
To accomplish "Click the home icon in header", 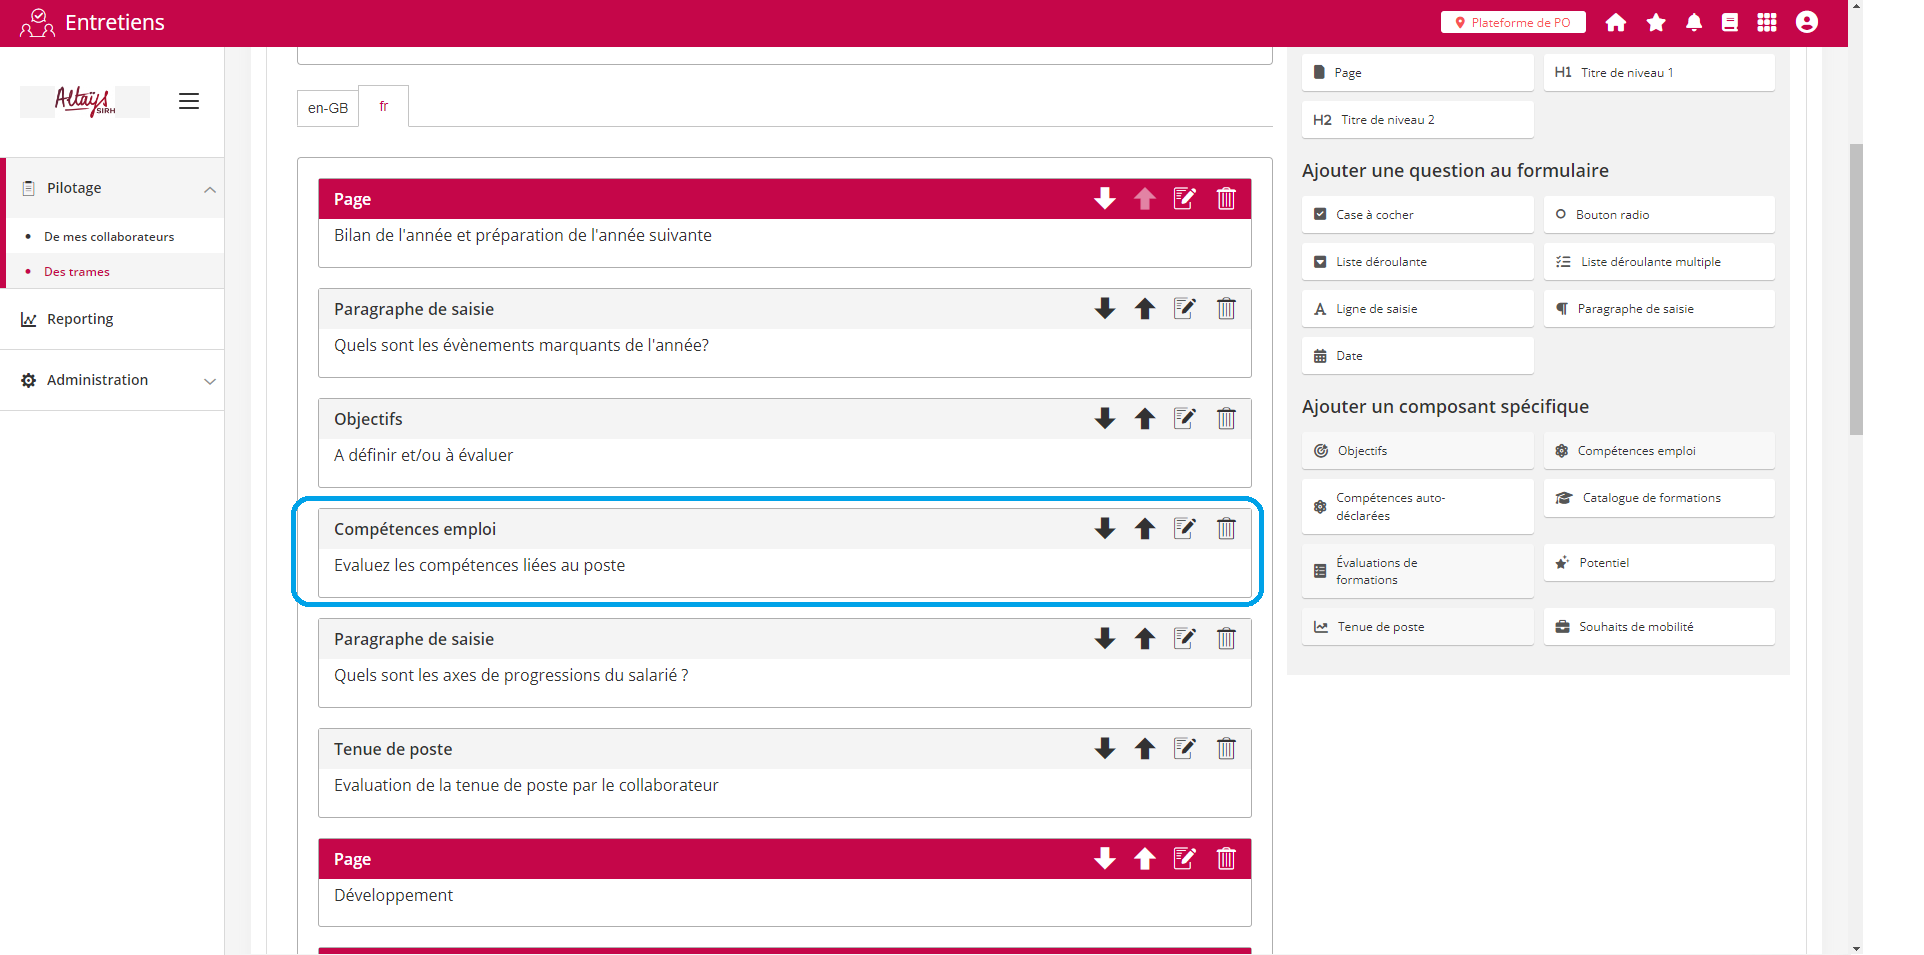I will tap(1616, 23).
